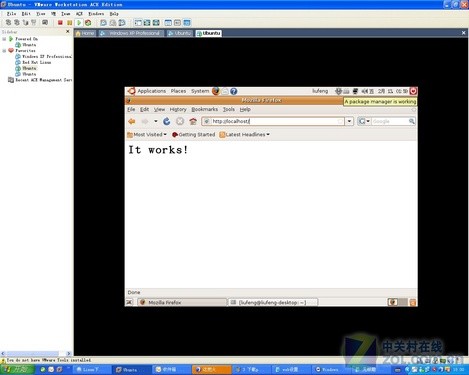This screenshot has height=375, width=469.
Task: Open the Ubuntu Applications menu
Action: 151,91
